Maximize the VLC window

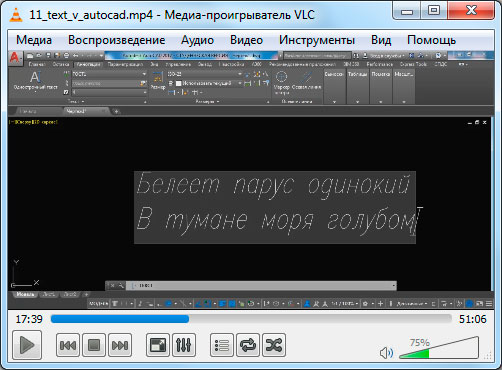[434, 11]
